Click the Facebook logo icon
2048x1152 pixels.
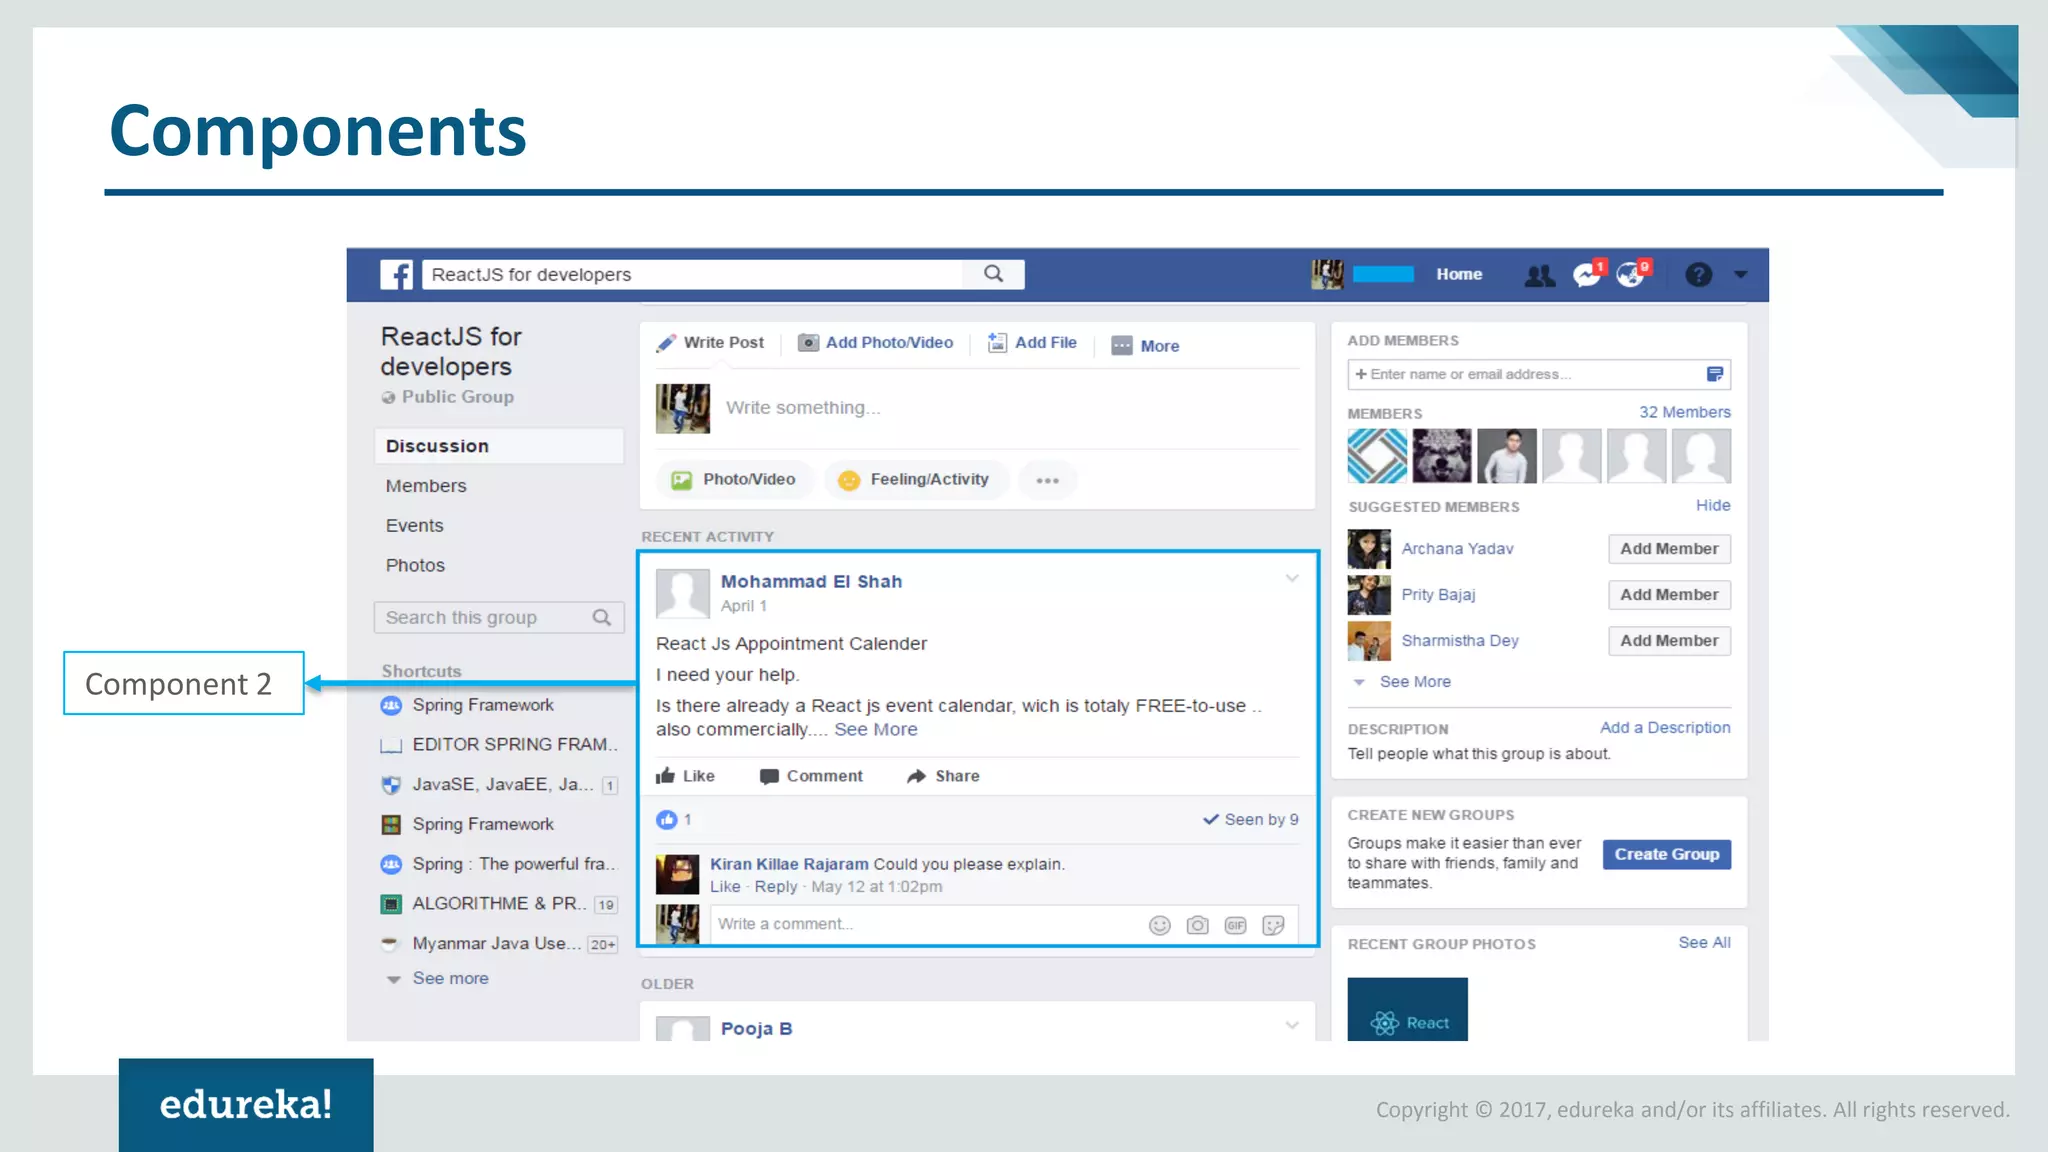tap(396, 274)
